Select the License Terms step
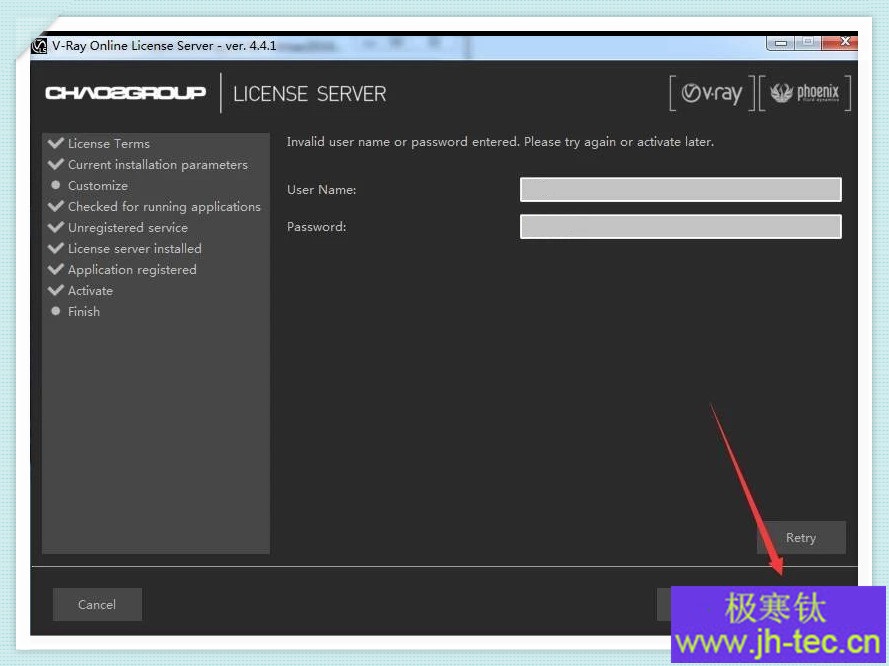Image resolution: width=889 pixels, height=666 pixels. click(109, 143)
